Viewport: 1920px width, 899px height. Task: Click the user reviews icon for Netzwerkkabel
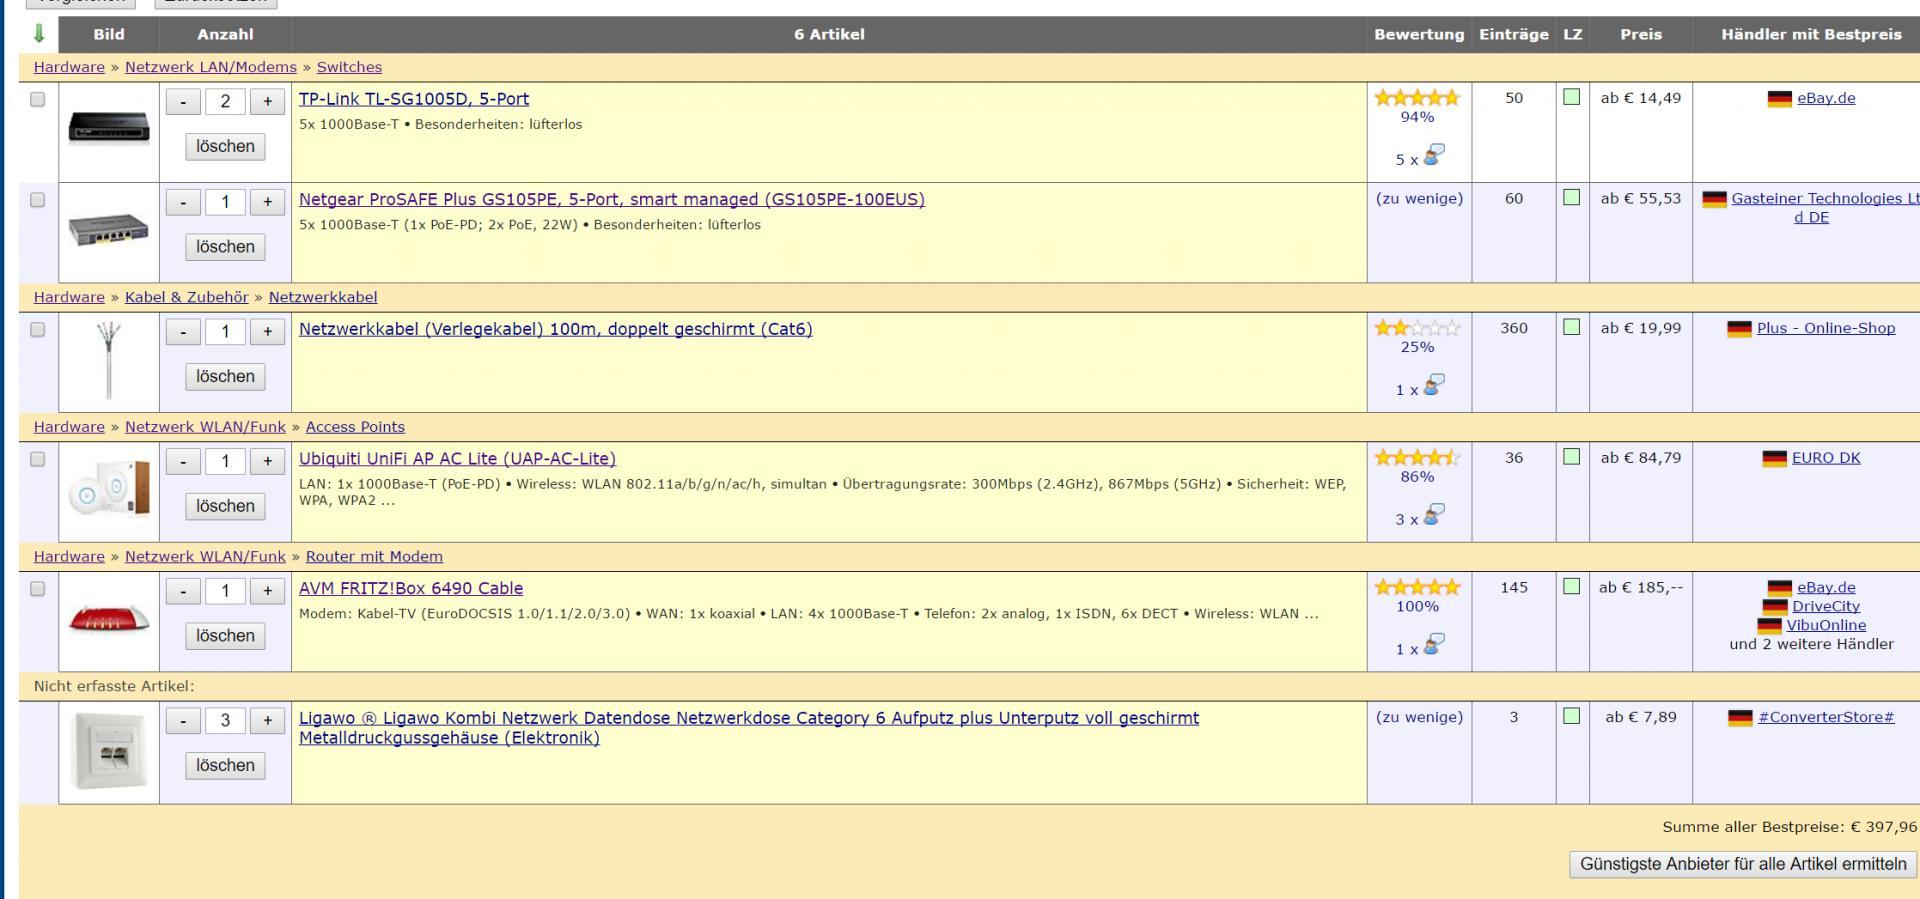click(1434, 385)
